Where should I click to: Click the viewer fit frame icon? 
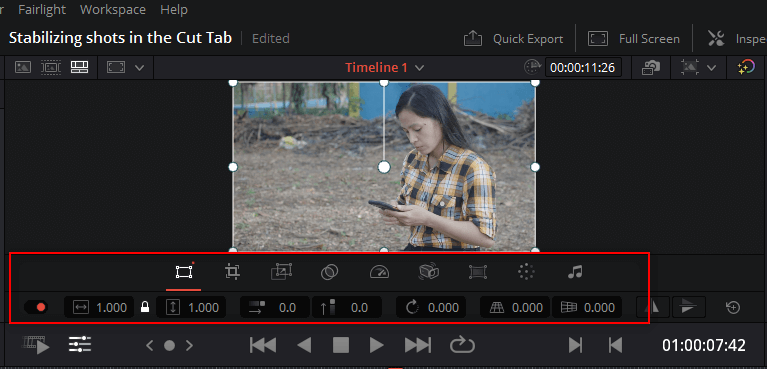(116, 68)
